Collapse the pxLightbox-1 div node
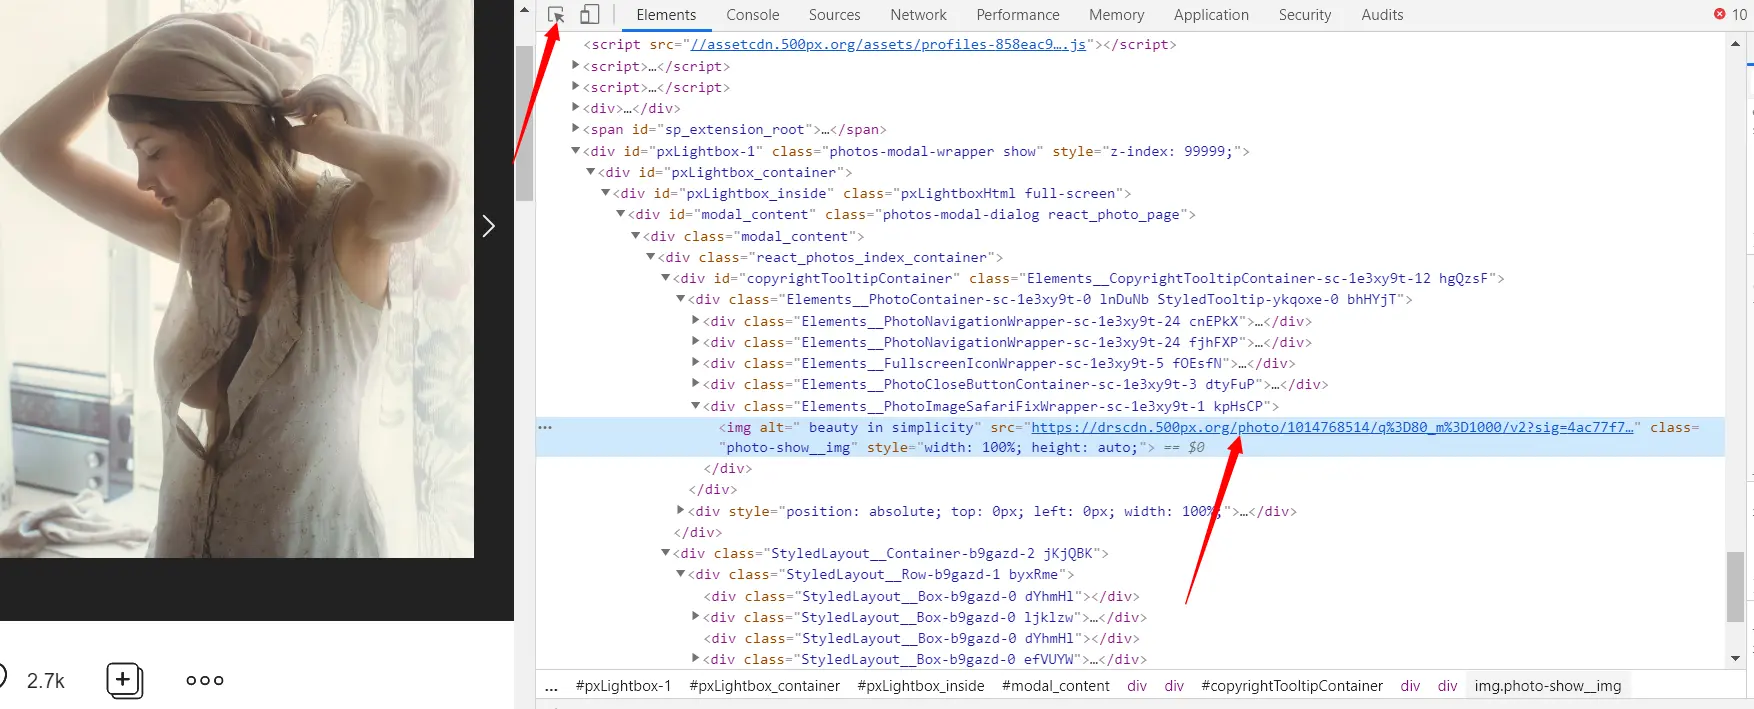Screen dimensions: 1754x709 pos(576,151)
